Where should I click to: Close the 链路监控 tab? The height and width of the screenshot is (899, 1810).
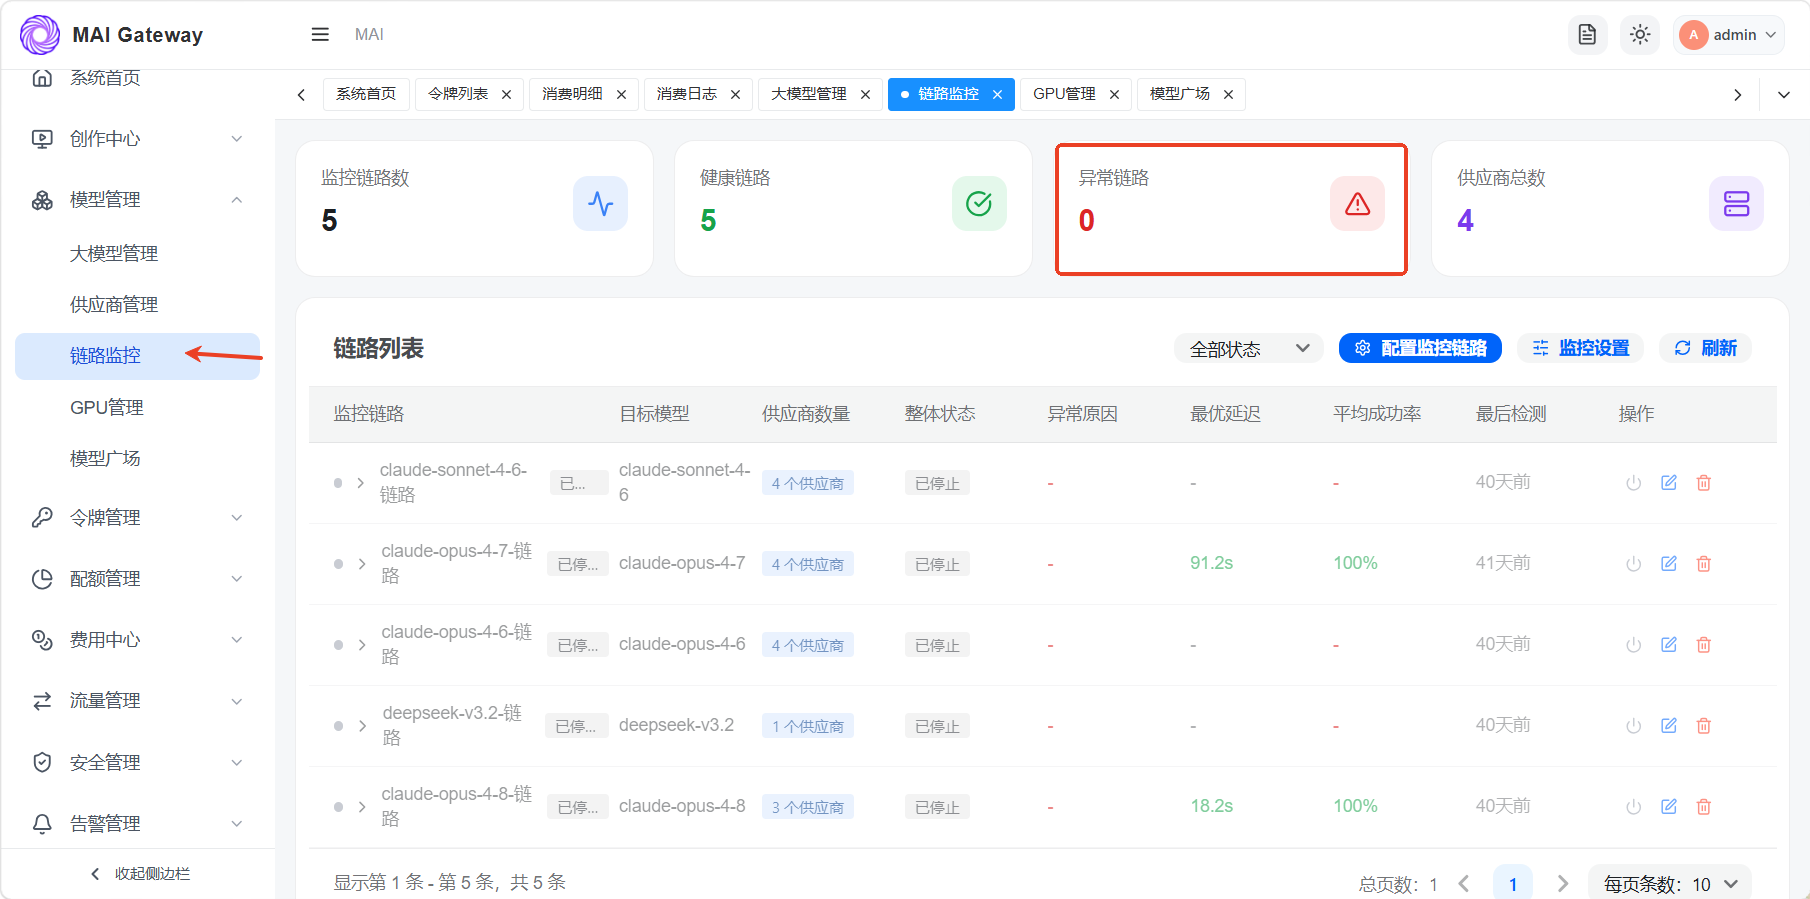997,95
